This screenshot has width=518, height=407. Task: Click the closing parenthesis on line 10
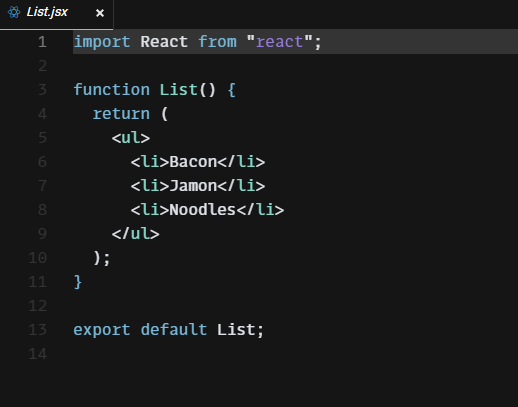pyautogui.click(x=97, y=258)
